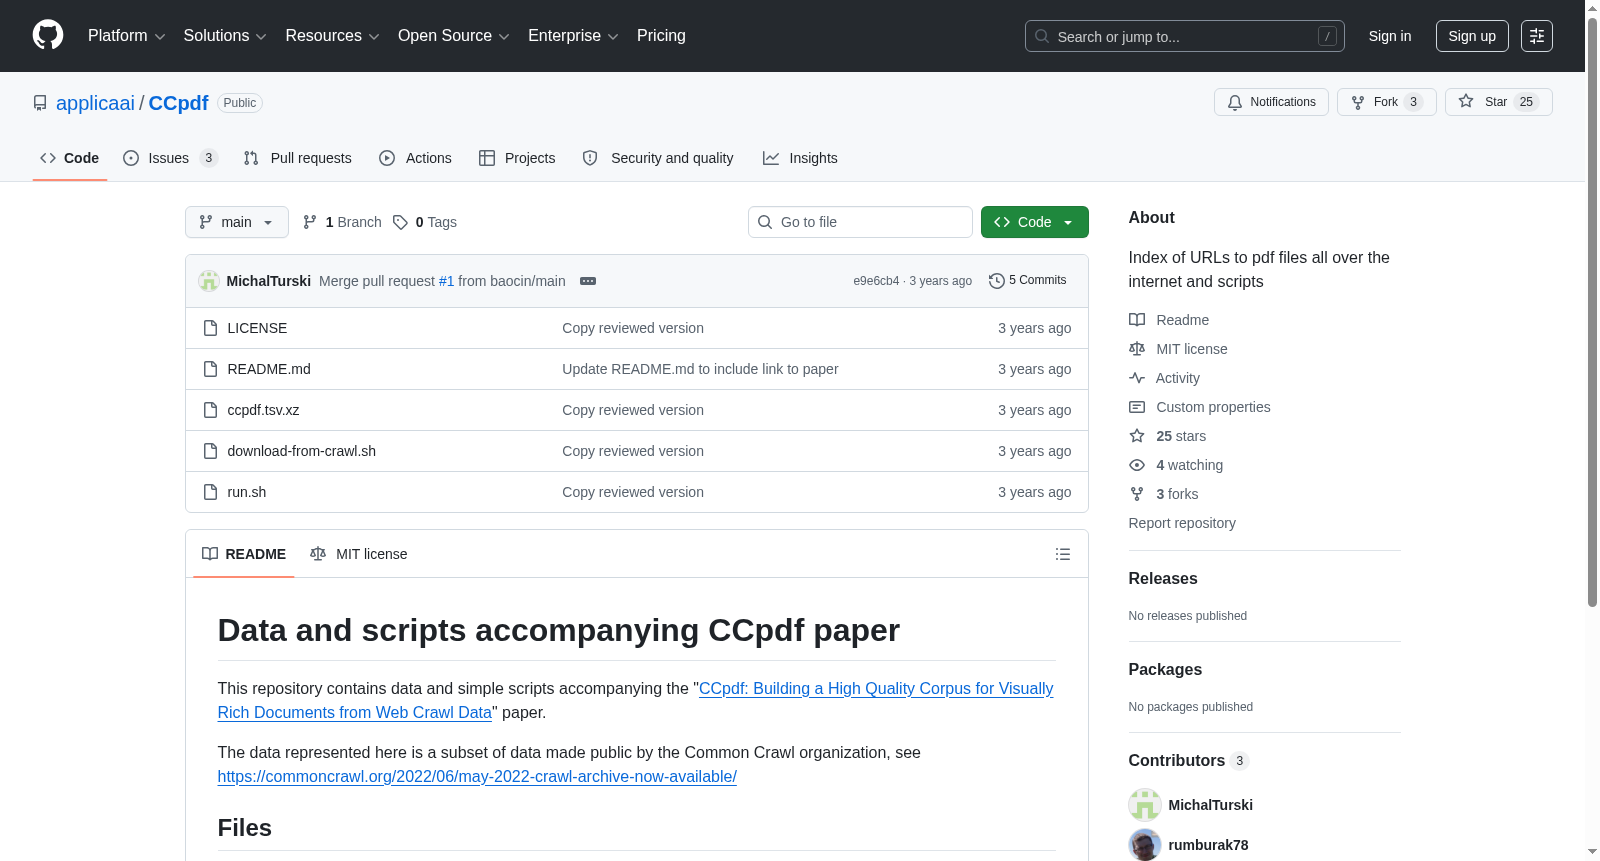The width and height of the screenshot is (1600, 861).
Task: Expand the Enterprise menu
Action: 573,36
